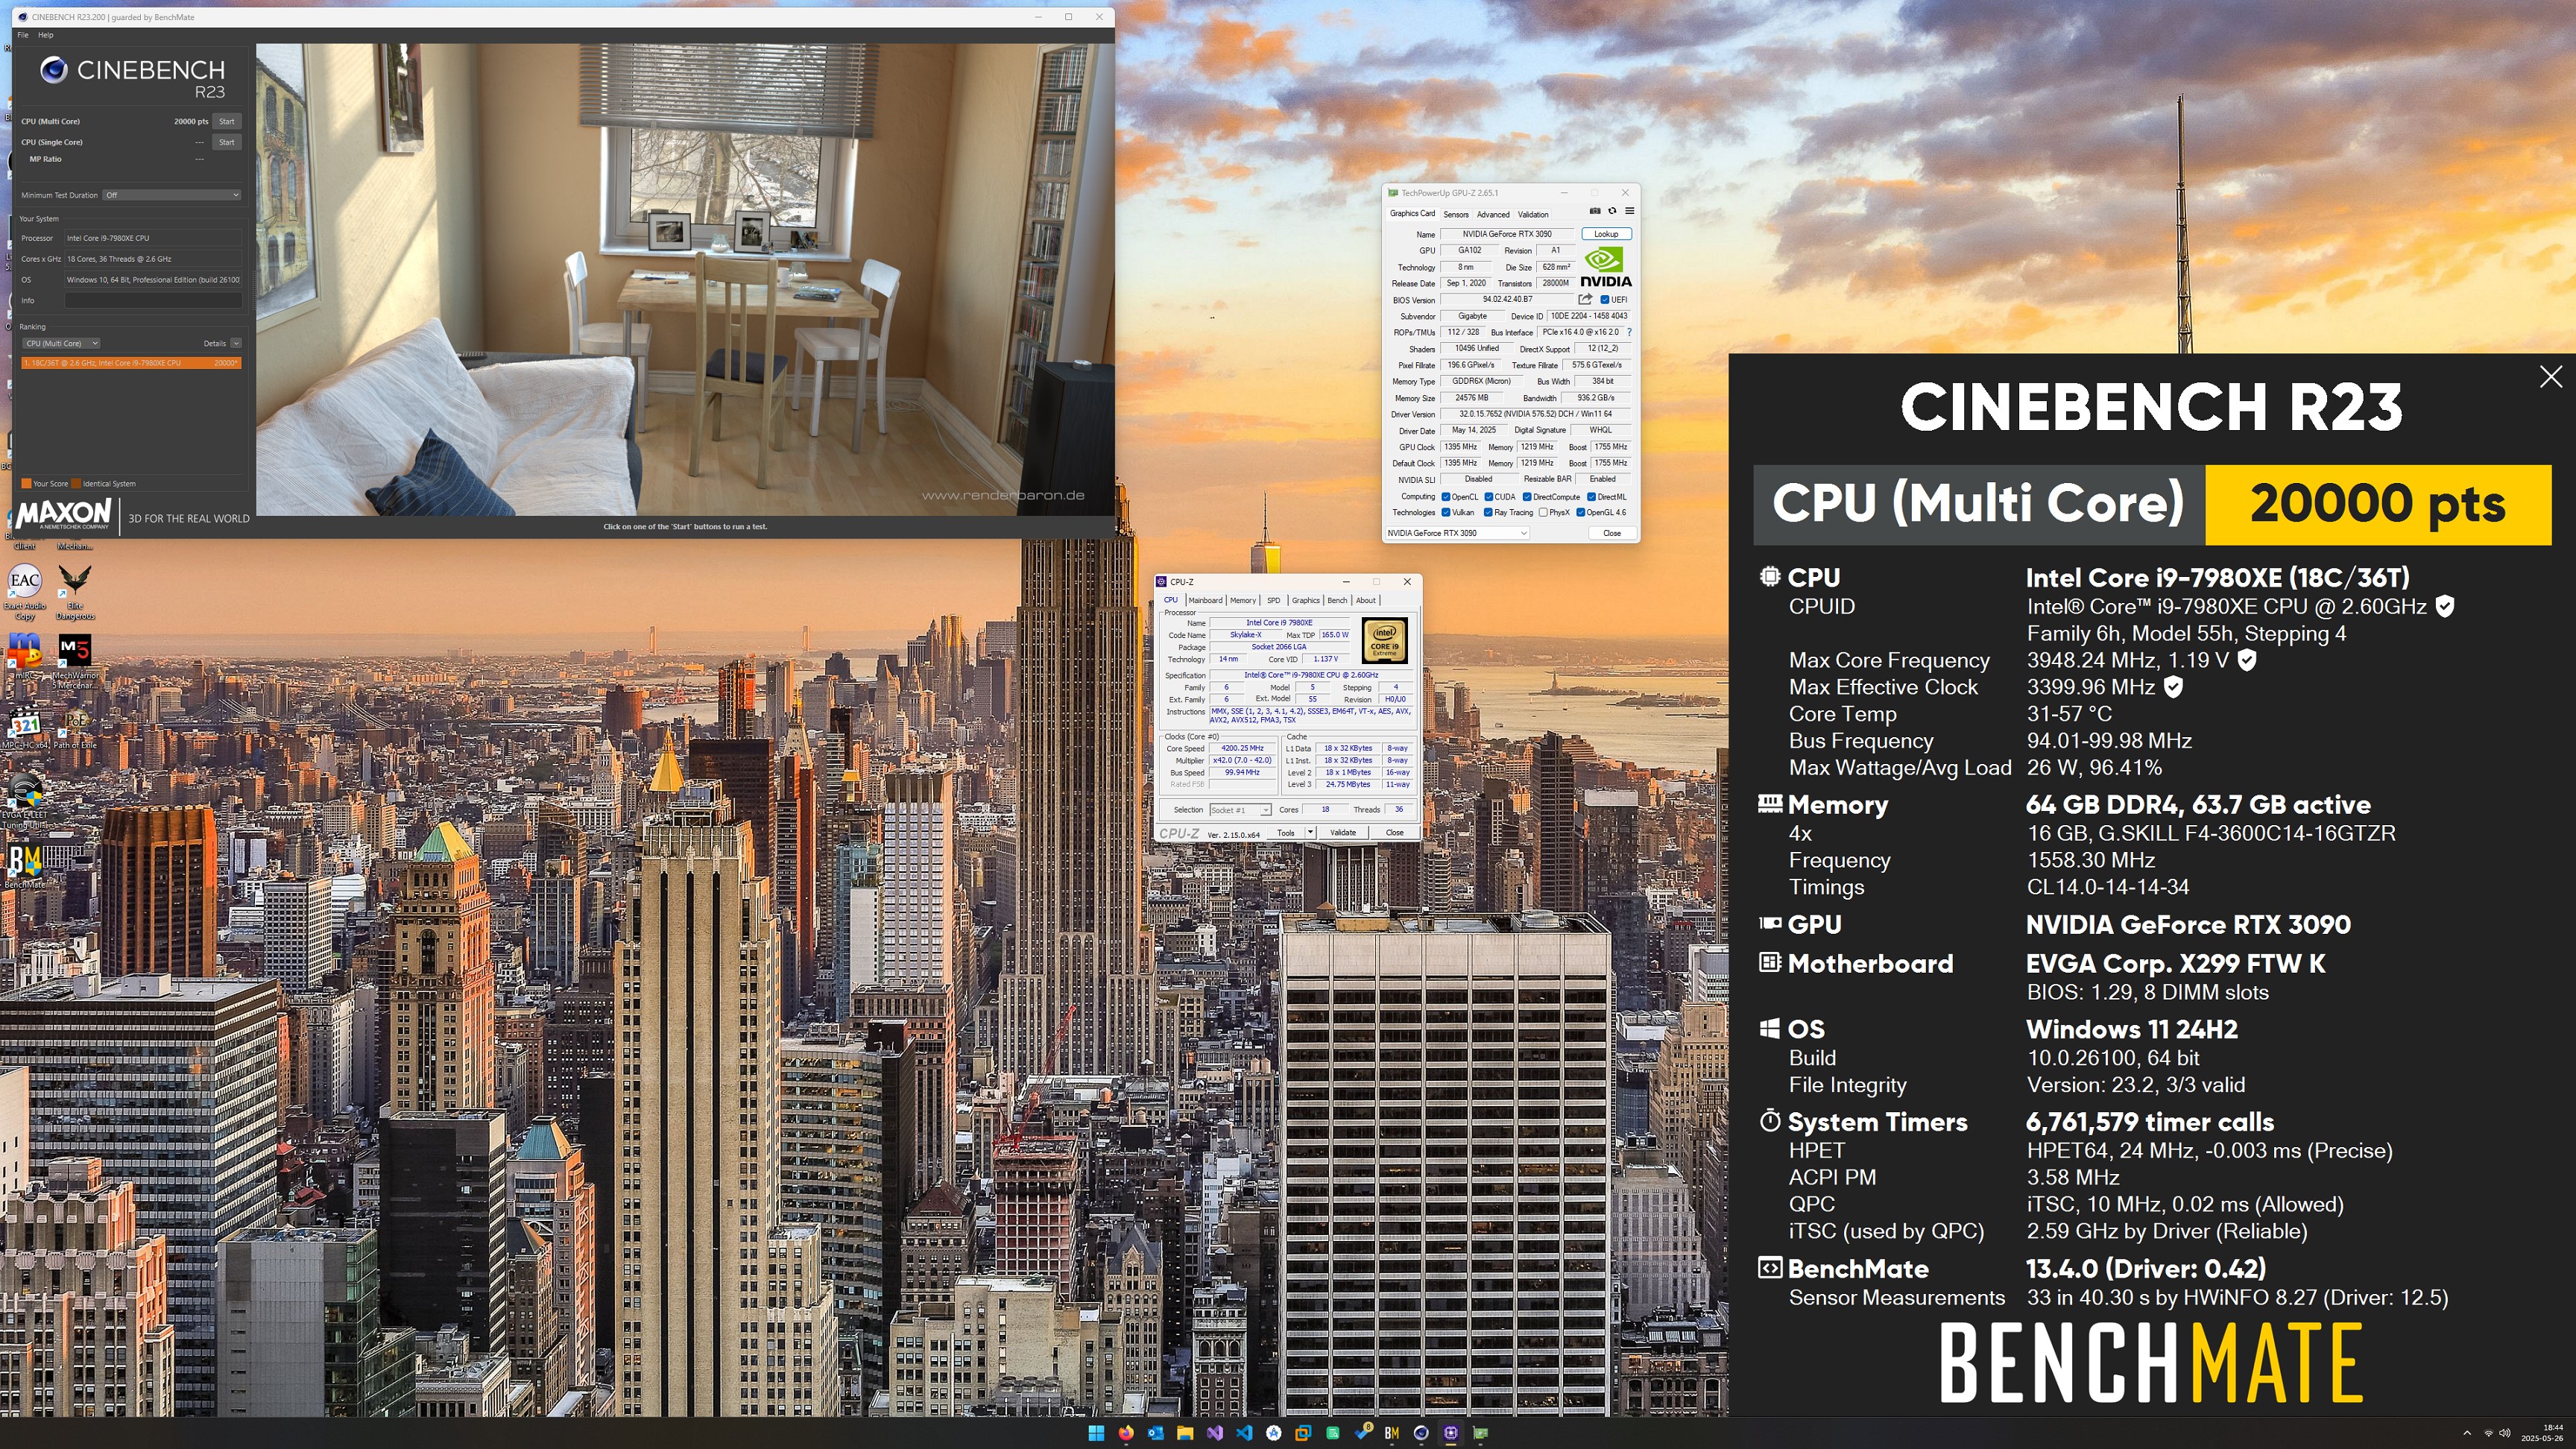
Task: Start the CPU (Multi Core) test
Action: (227, 121)
